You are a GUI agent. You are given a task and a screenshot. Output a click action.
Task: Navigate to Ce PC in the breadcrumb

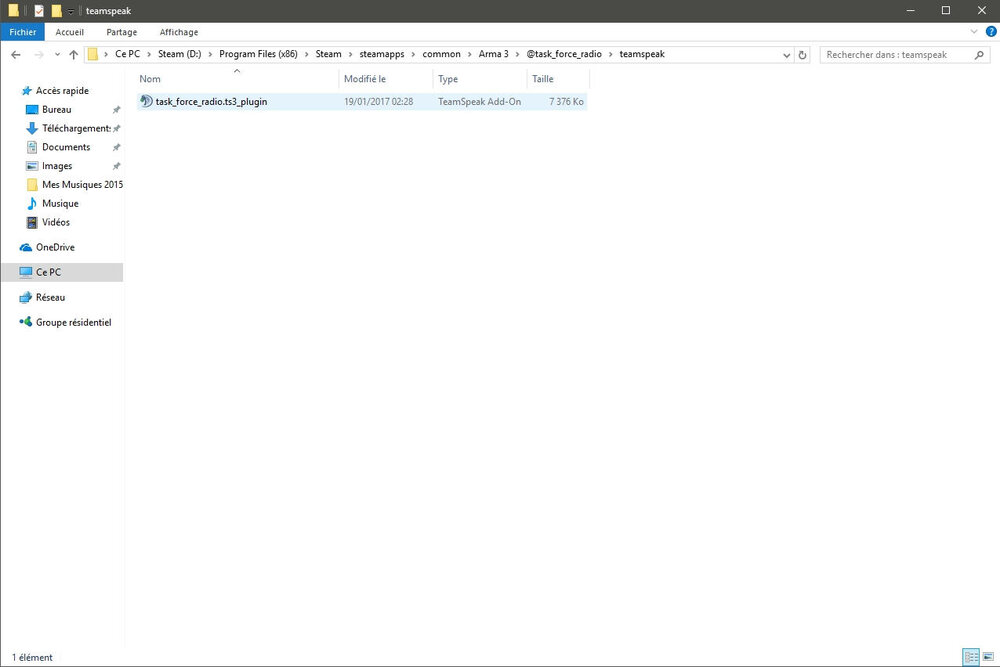pos(128,54)
